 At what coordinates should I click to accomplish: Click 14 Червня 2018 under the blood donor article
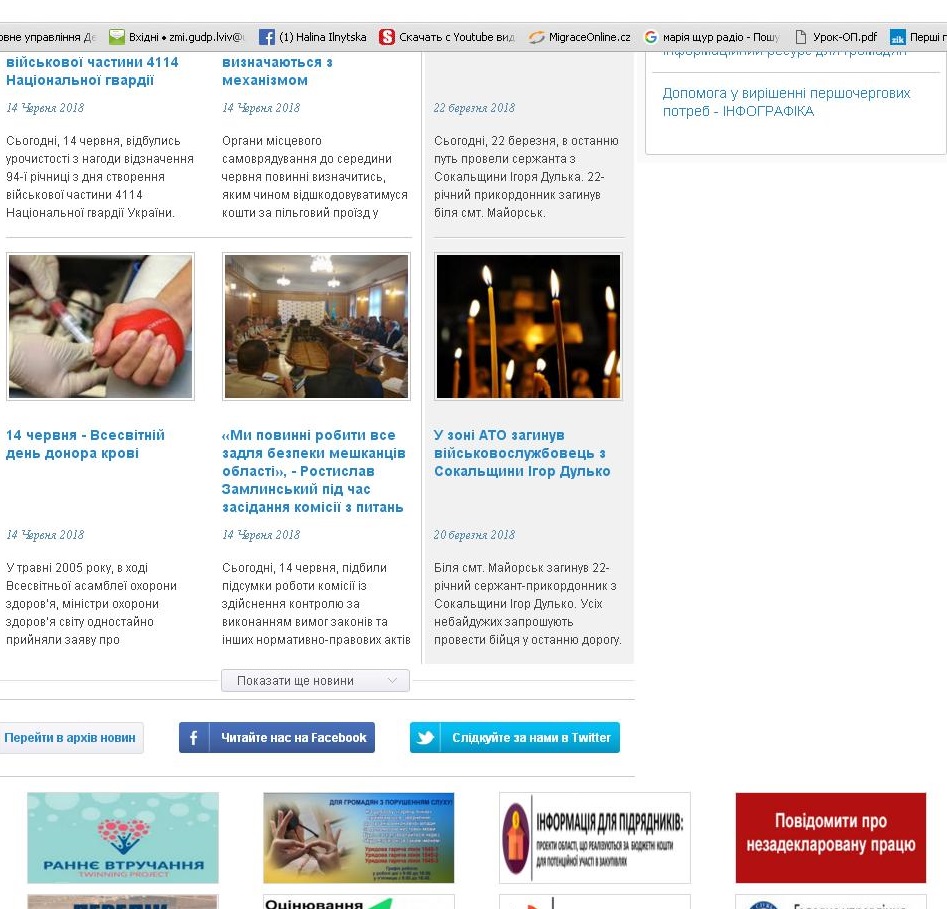(x=45, y=535)
